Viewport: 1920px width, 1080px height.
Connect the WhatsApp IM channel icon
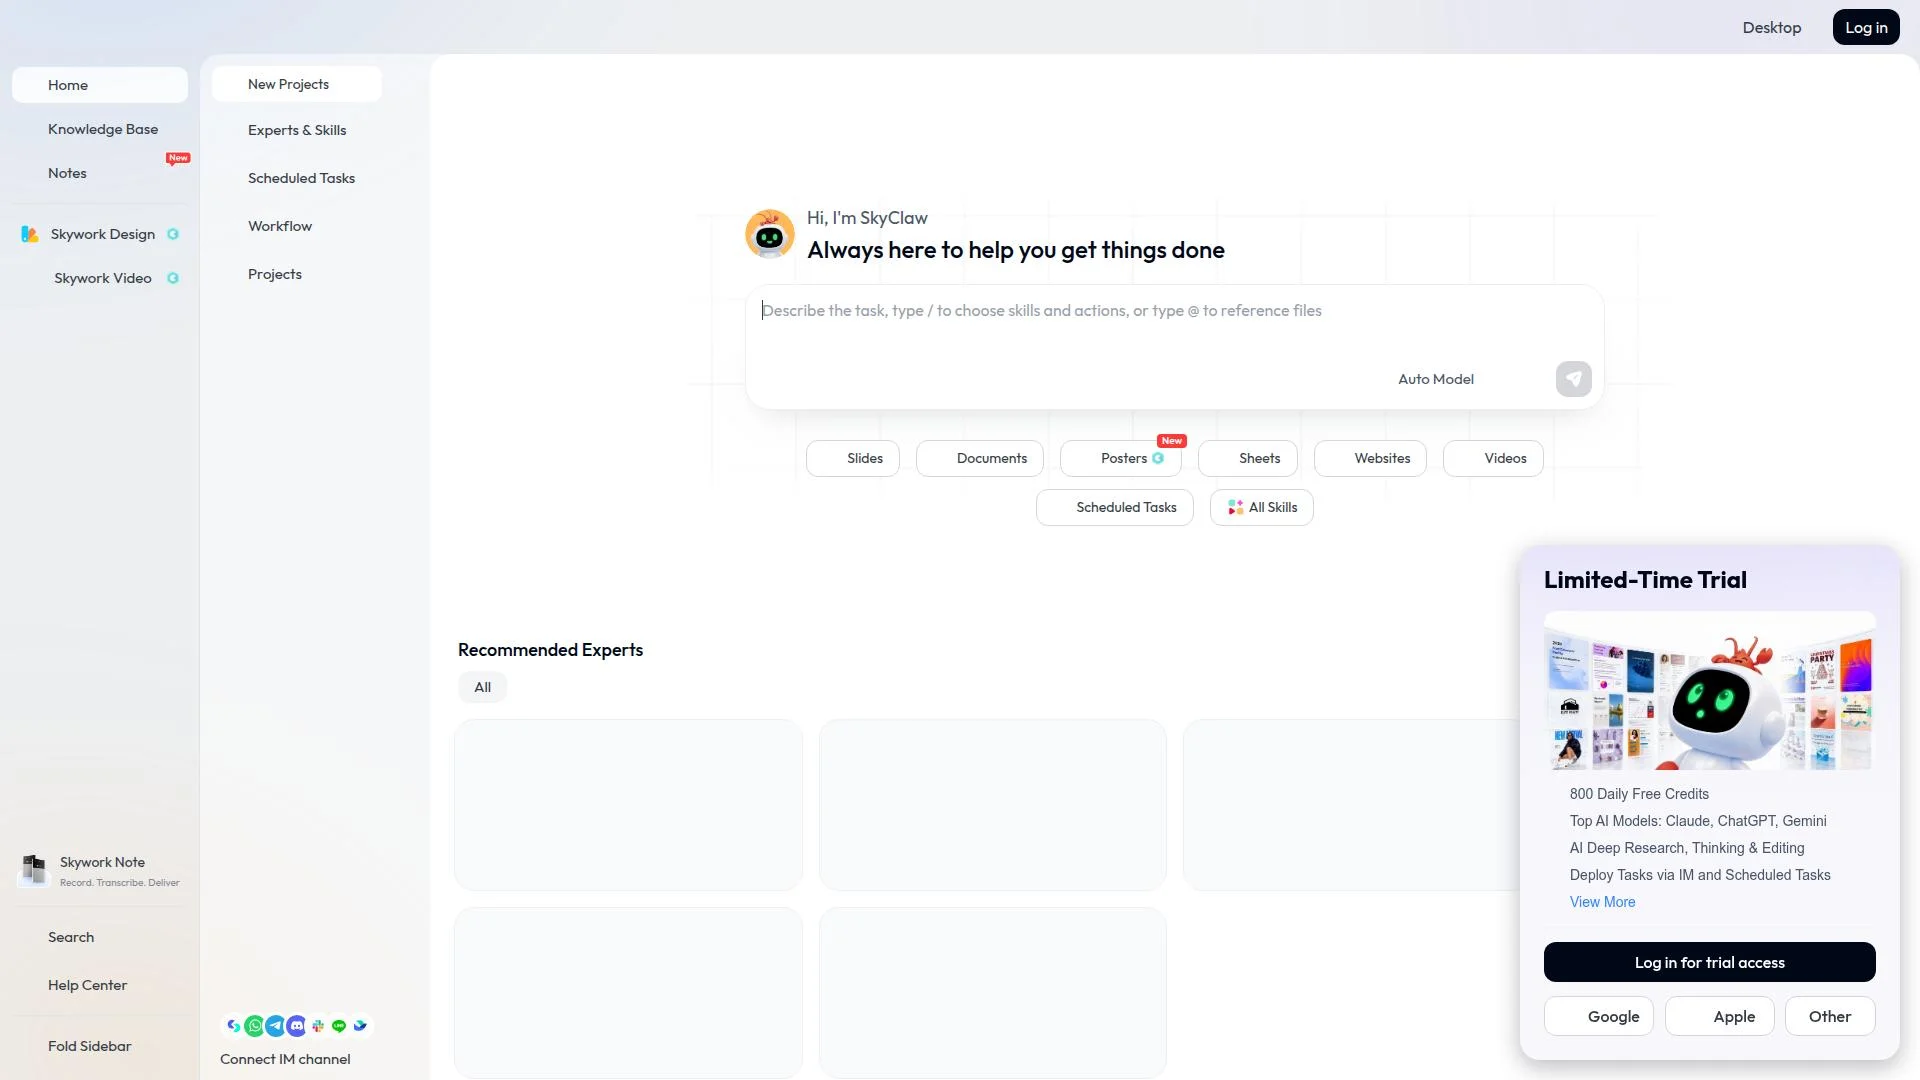click(254, 1026)
